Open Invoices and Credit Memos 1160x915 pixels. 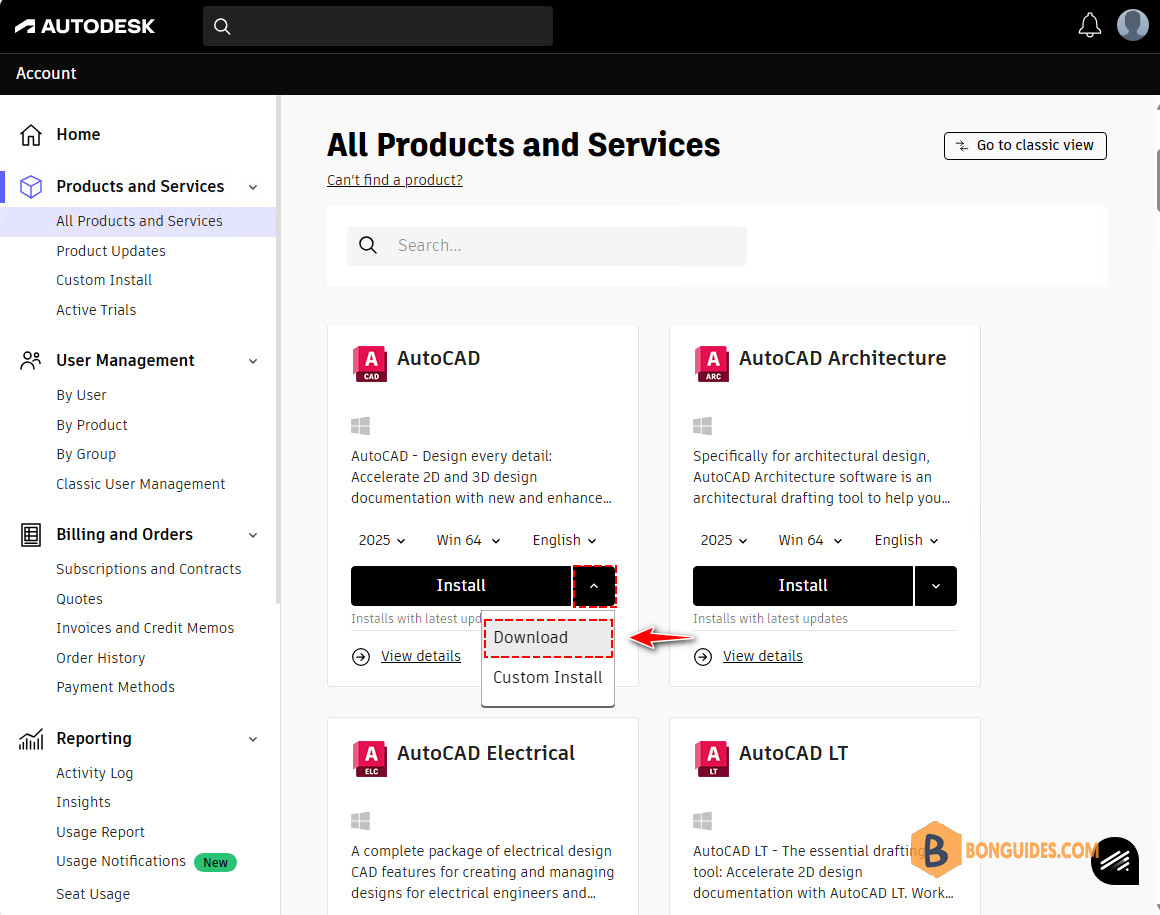[145, 628]
